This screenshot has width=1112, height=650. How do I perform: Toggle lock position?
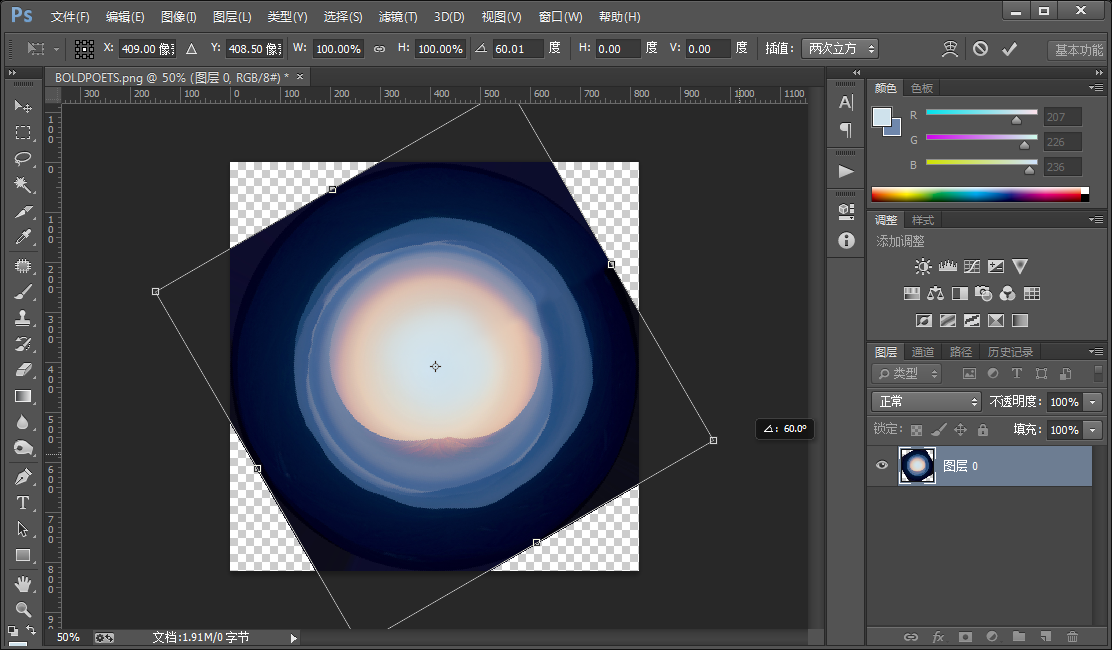pos(960,430)
